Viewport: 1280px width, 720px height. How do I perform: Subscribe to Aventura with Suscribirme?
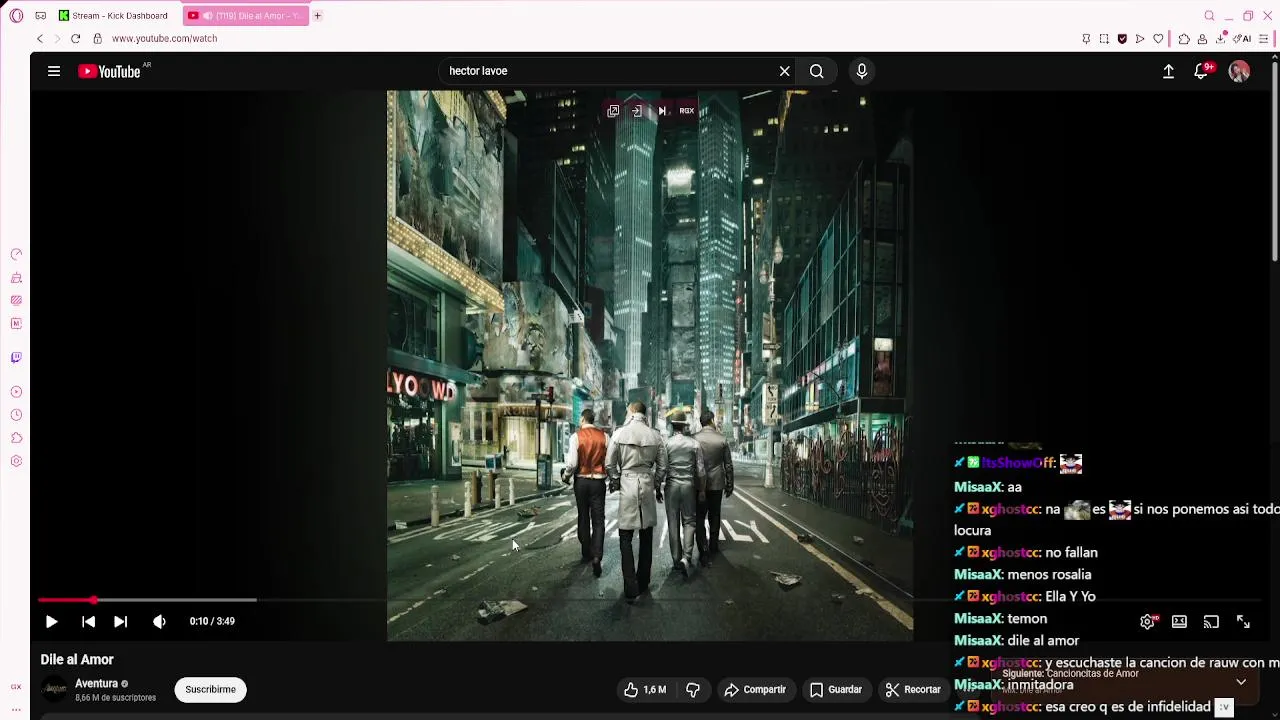click(210, 689)
